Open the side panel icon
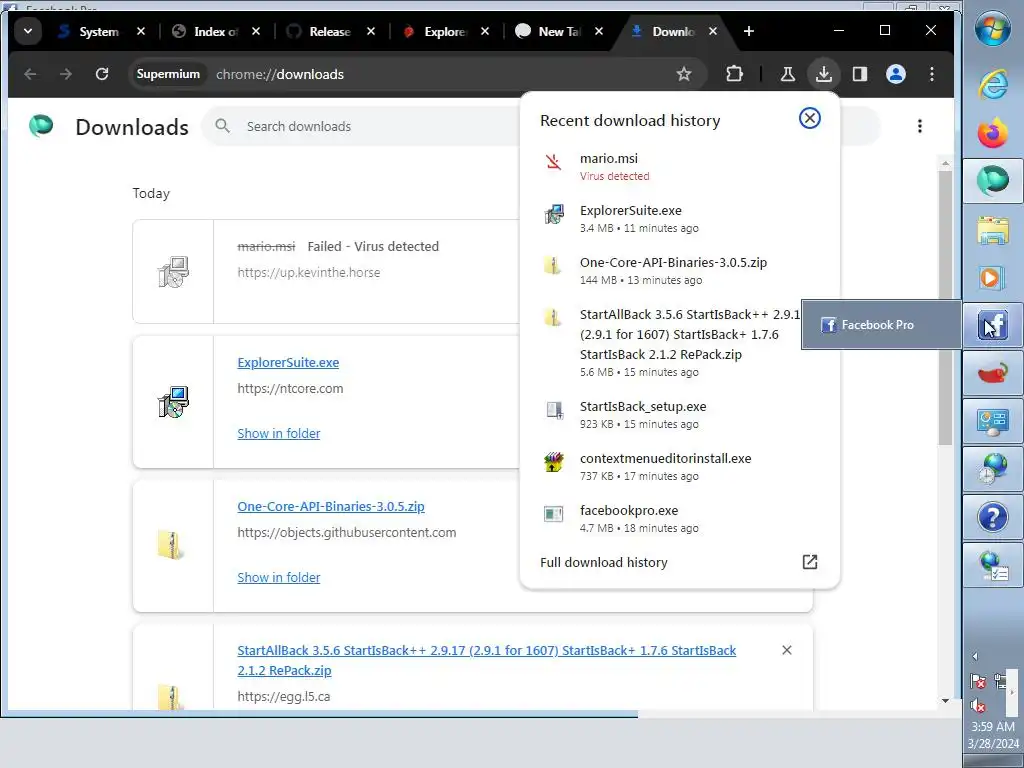The image size is (1024, 768). (x=859, y=74)
